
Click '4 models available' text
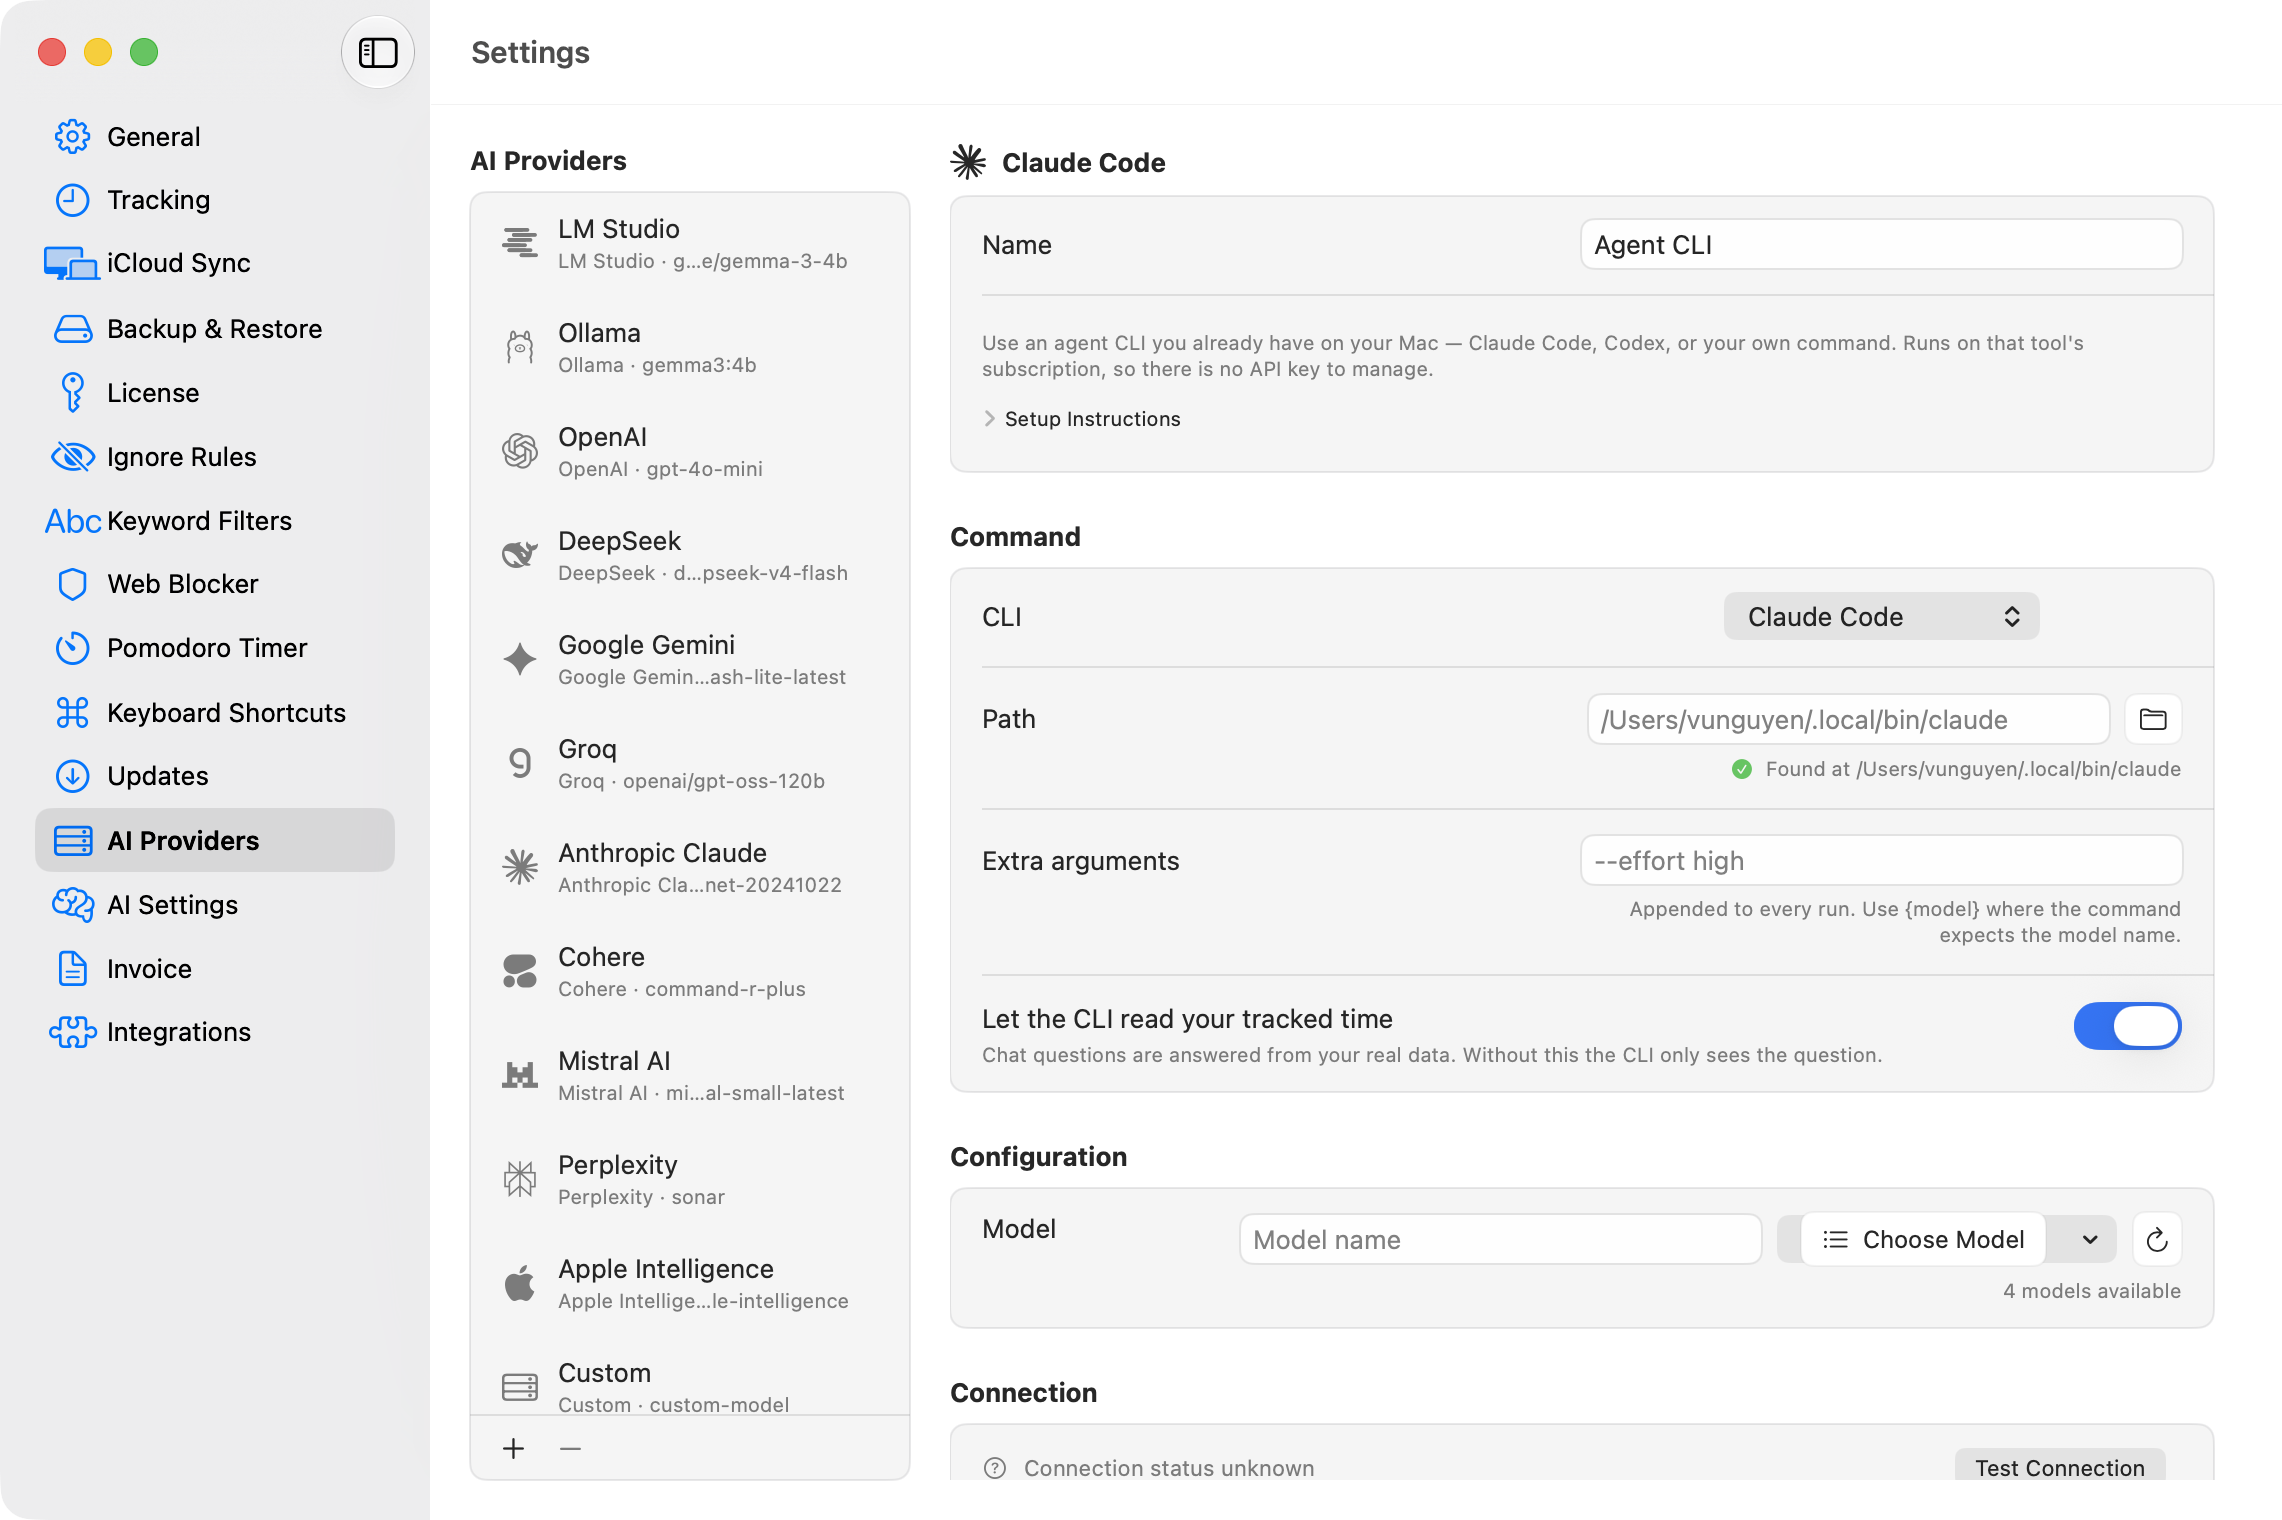point(2092,1291)
